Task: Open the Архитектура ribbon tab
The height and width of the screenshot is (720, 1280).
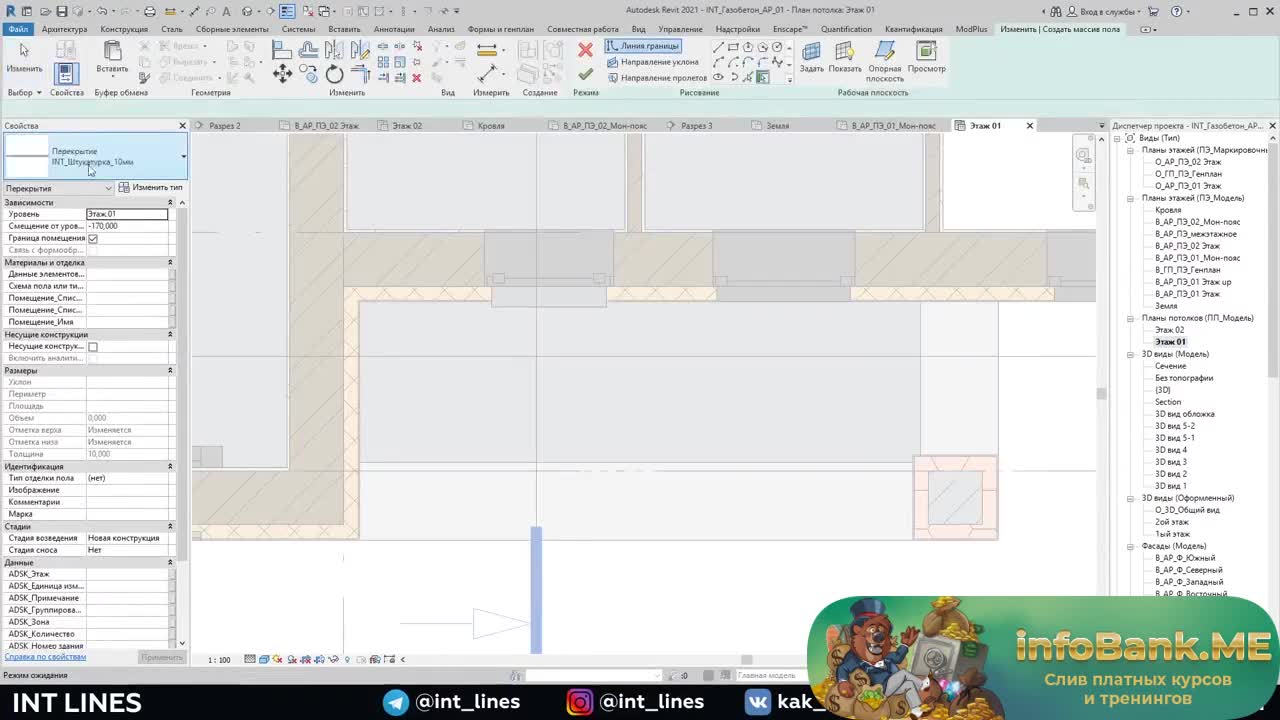Action: tap(64, 29)
